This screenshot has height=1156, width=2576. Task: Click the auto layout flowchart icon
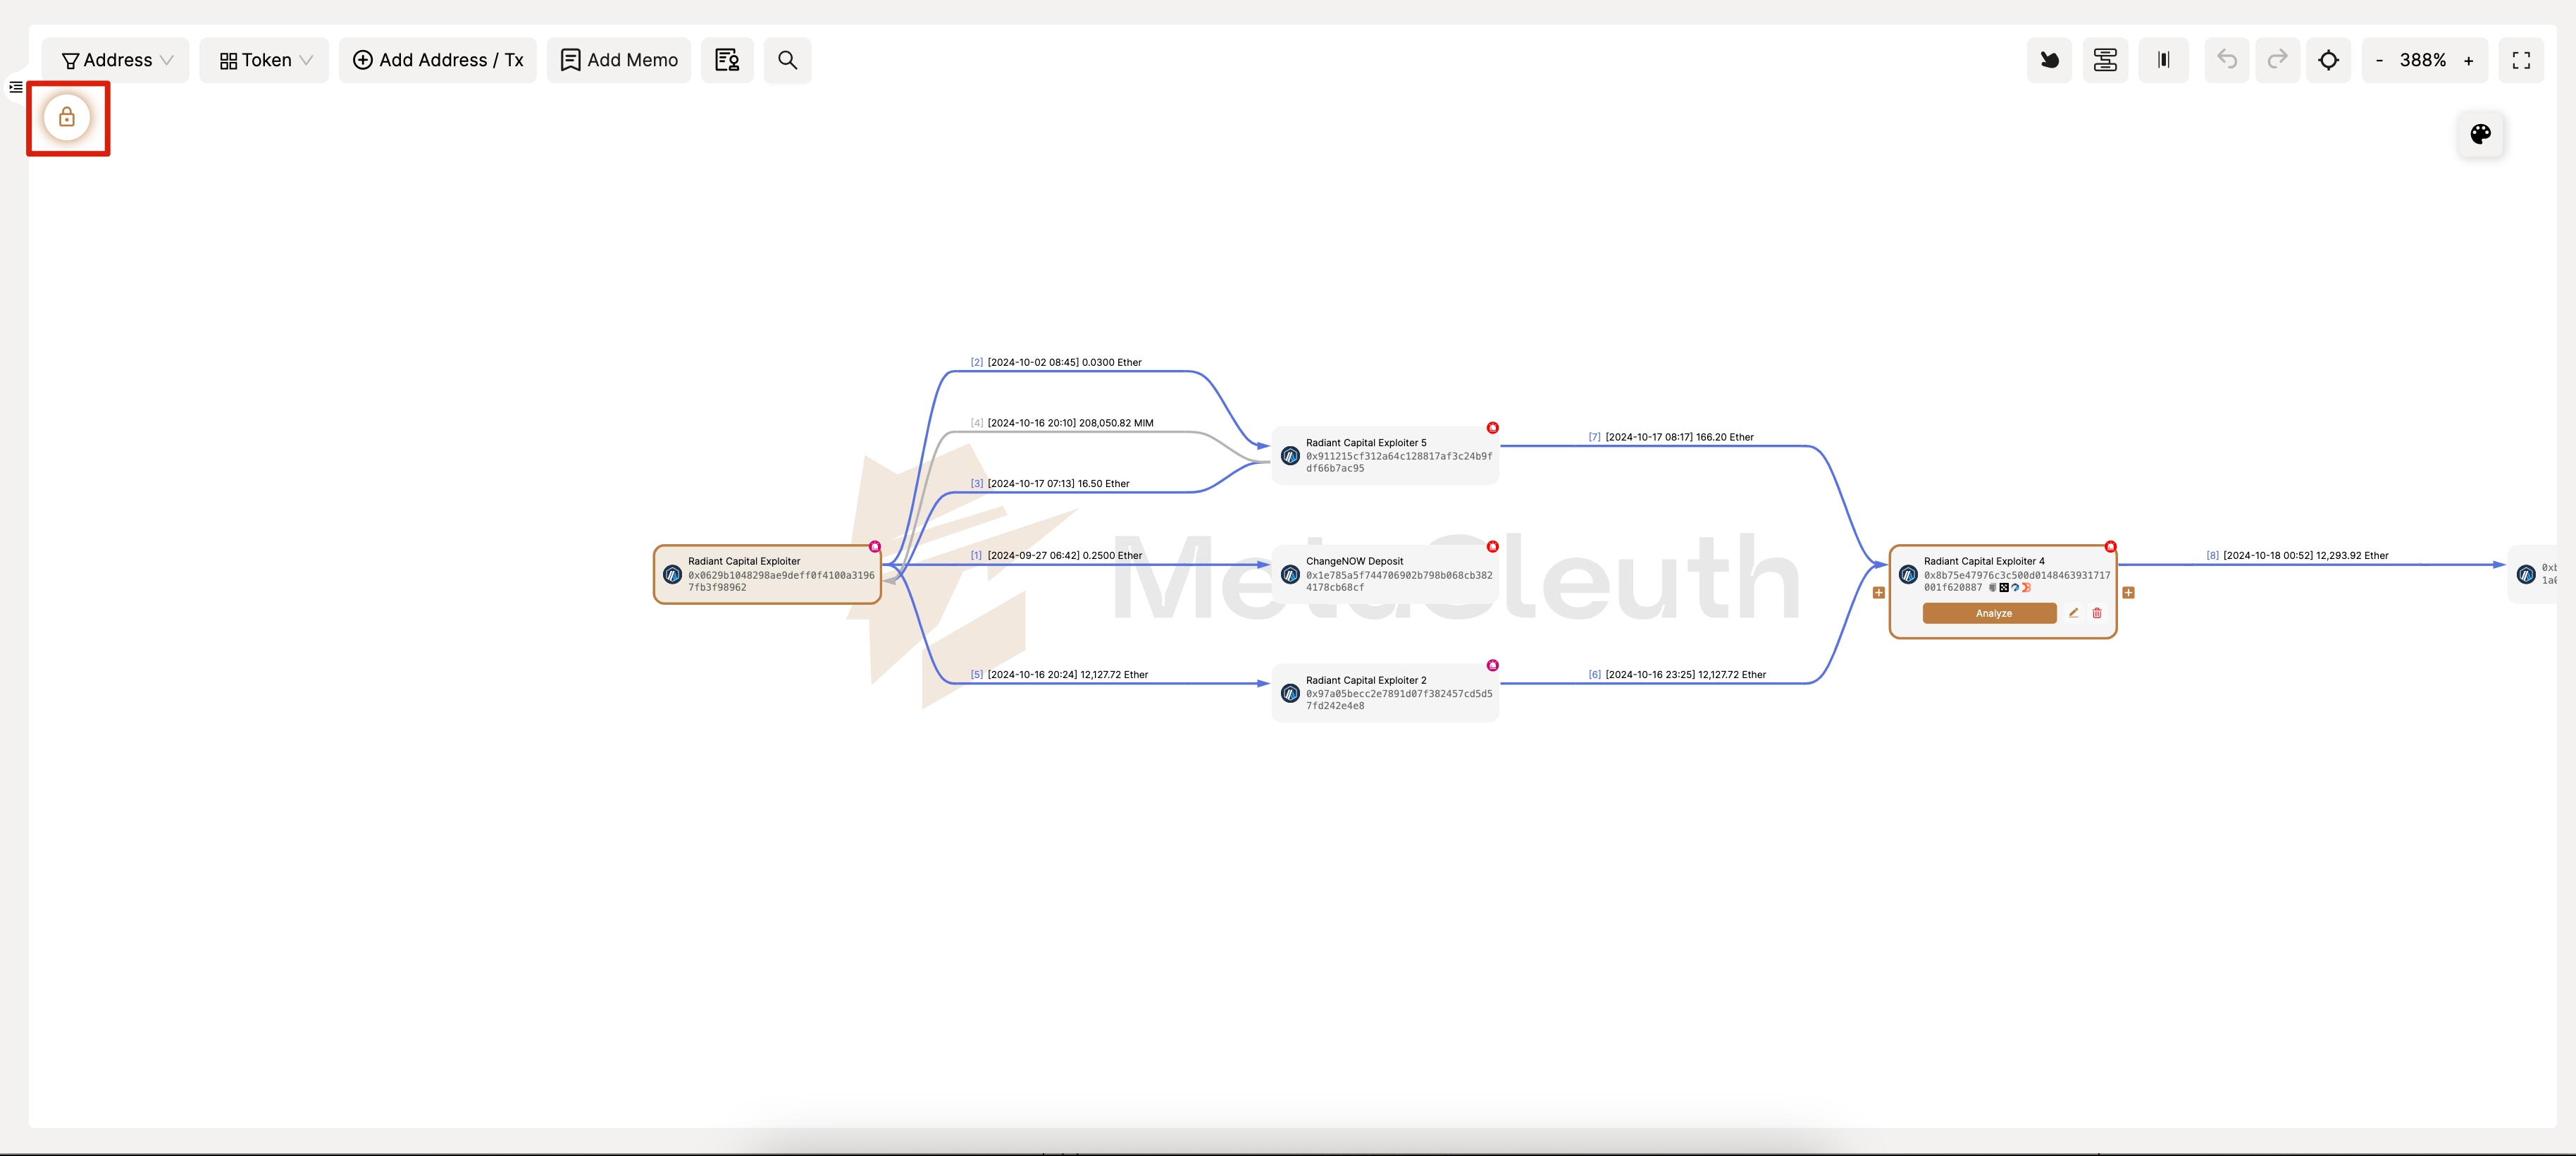(2105, 60)
